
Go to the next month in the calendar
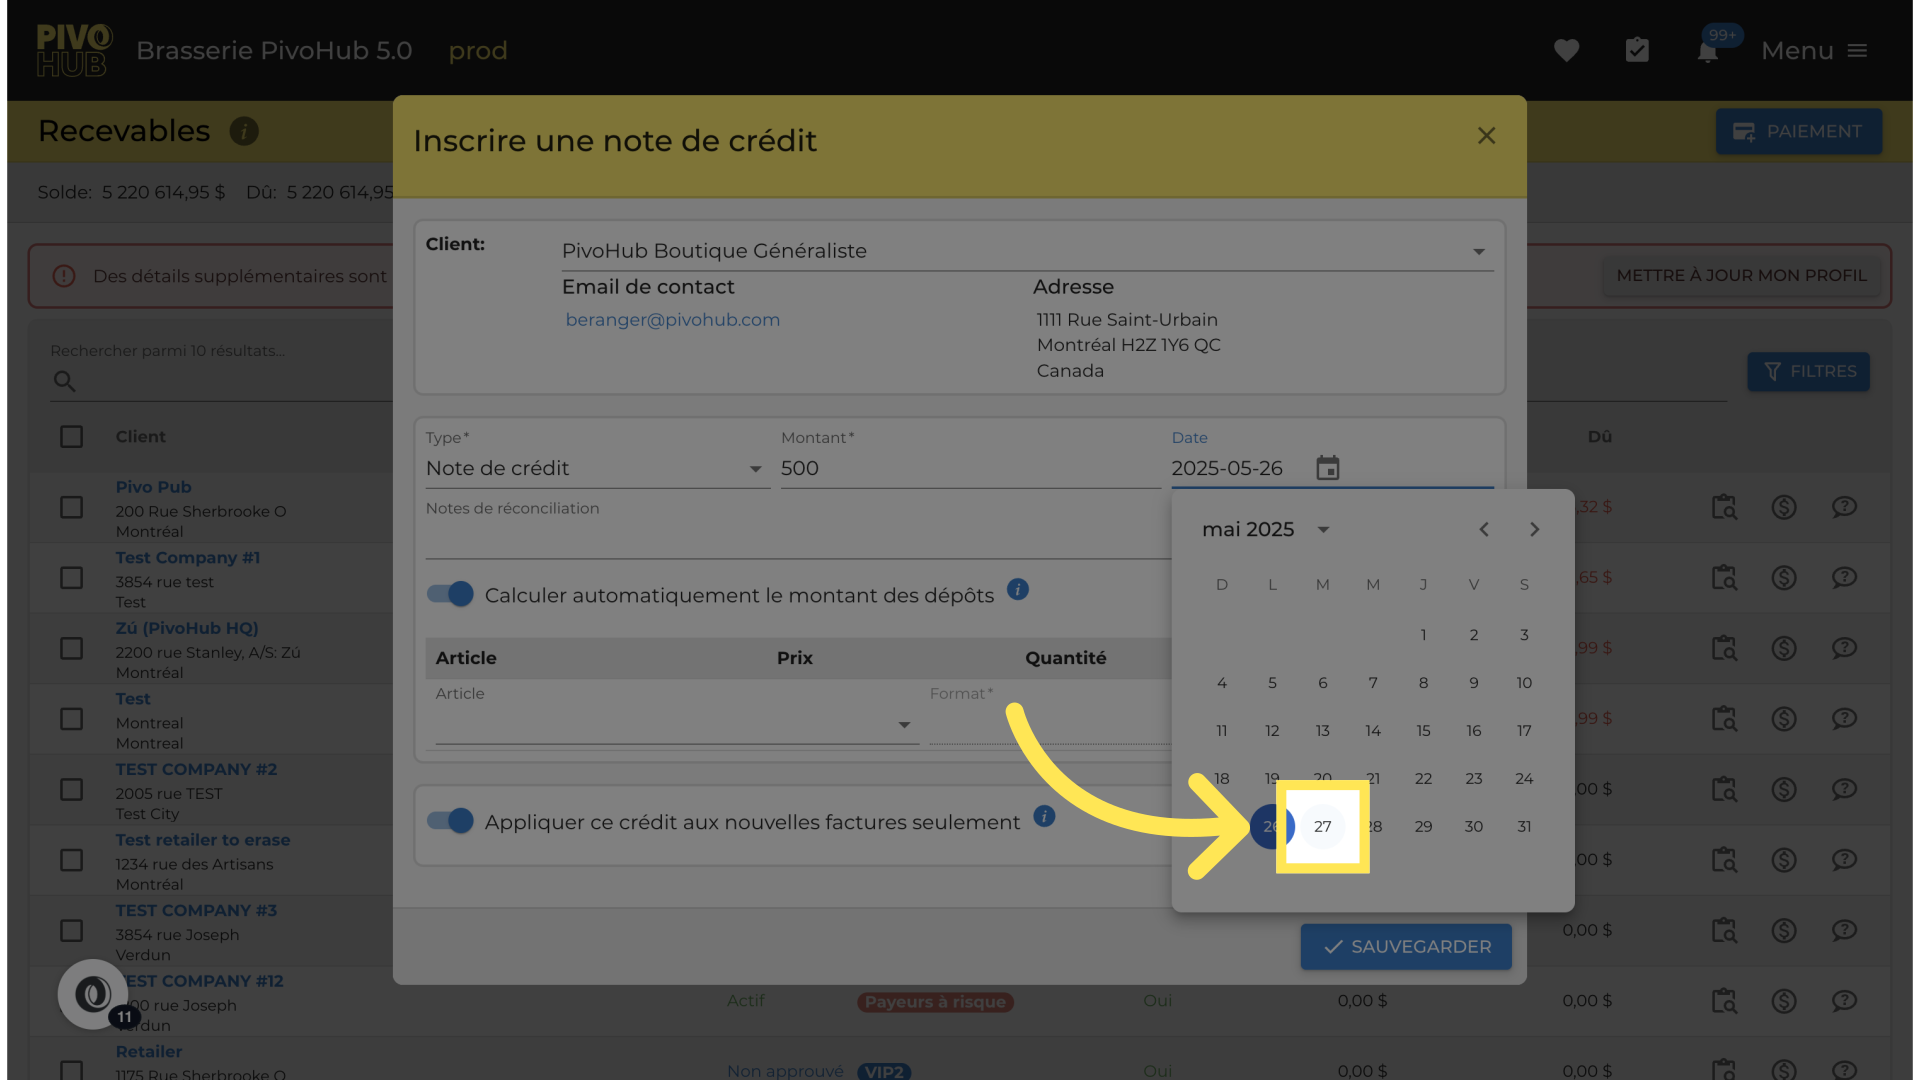[x=1534, y=530]
